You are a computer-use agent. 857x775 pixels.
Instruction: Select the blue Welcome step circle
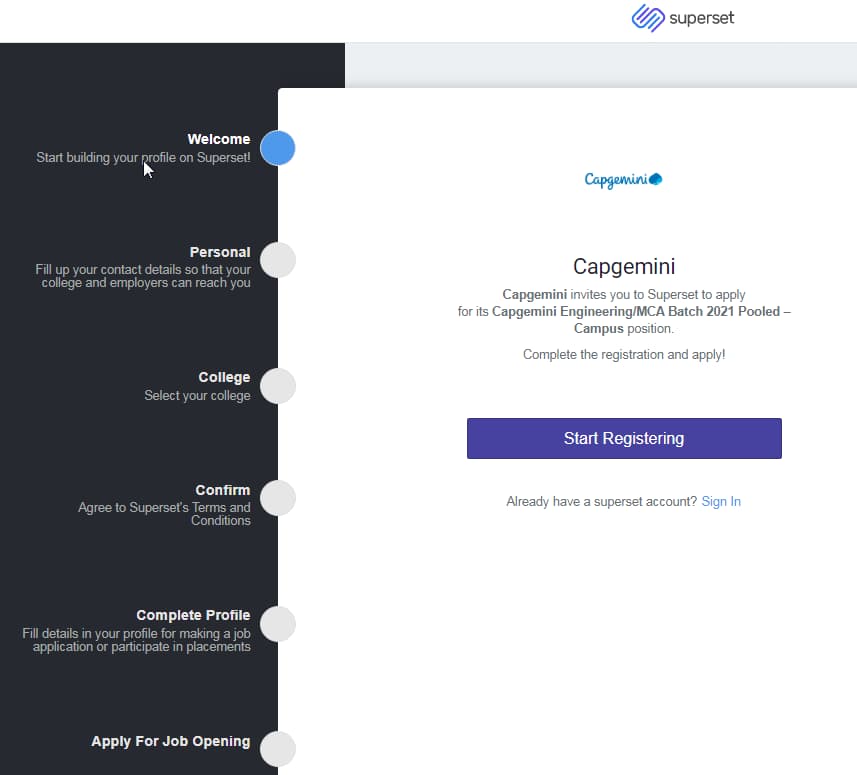(x=278, y=148)
